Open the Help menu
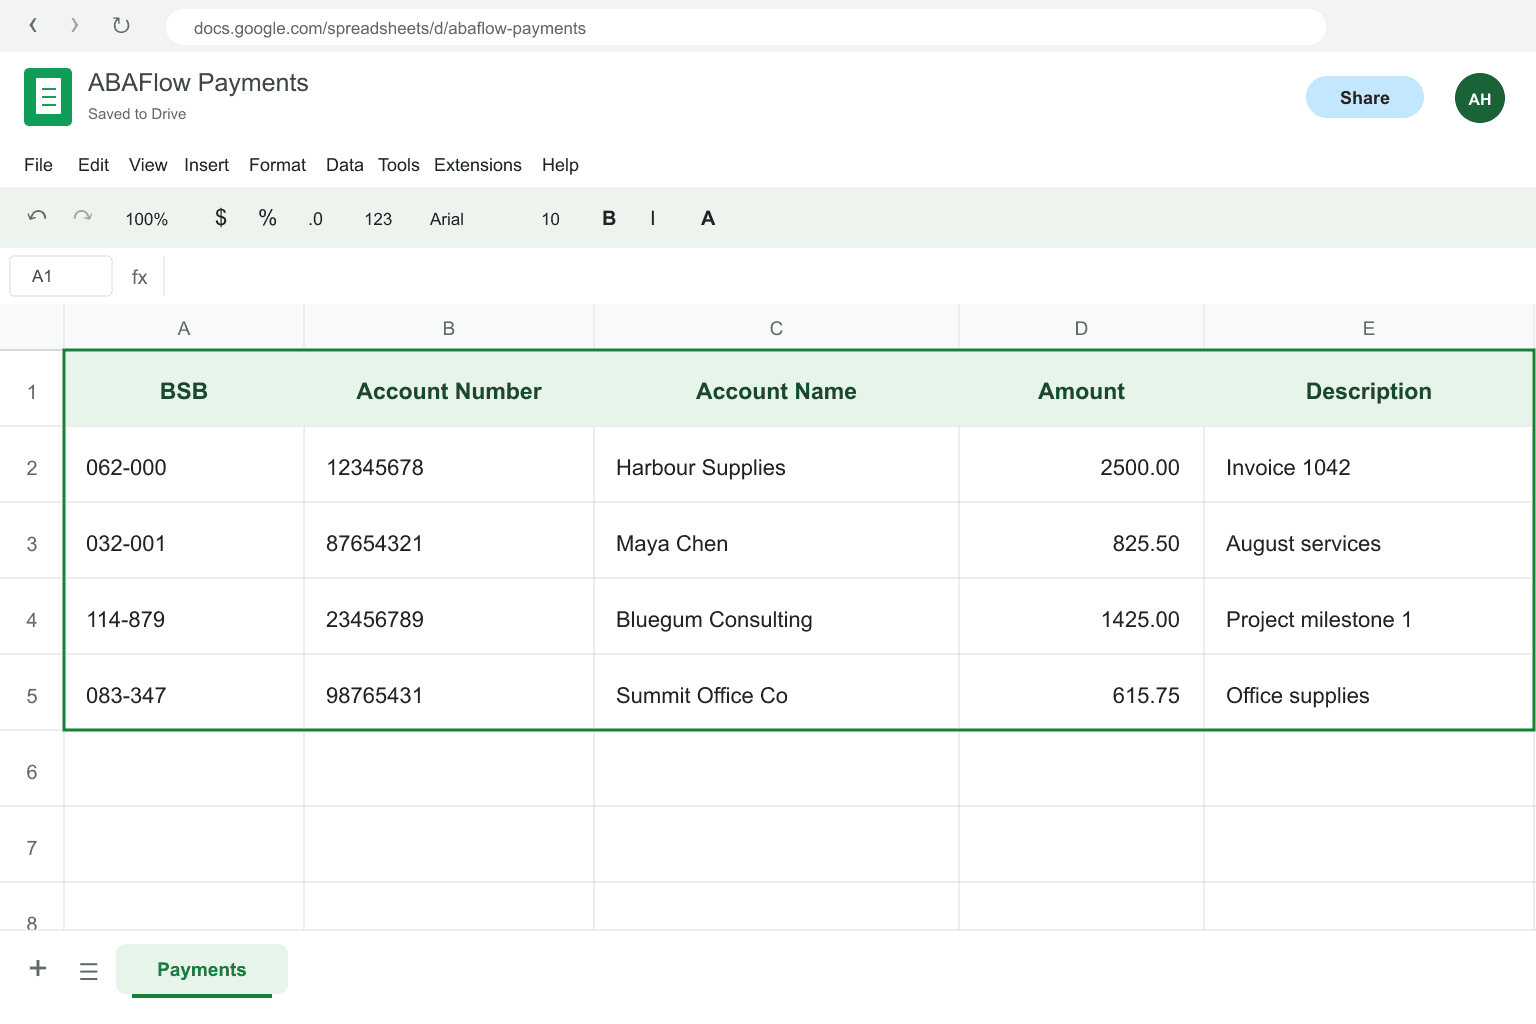Viewport: 1536px width, 1024px height. [x=560, y=165]
